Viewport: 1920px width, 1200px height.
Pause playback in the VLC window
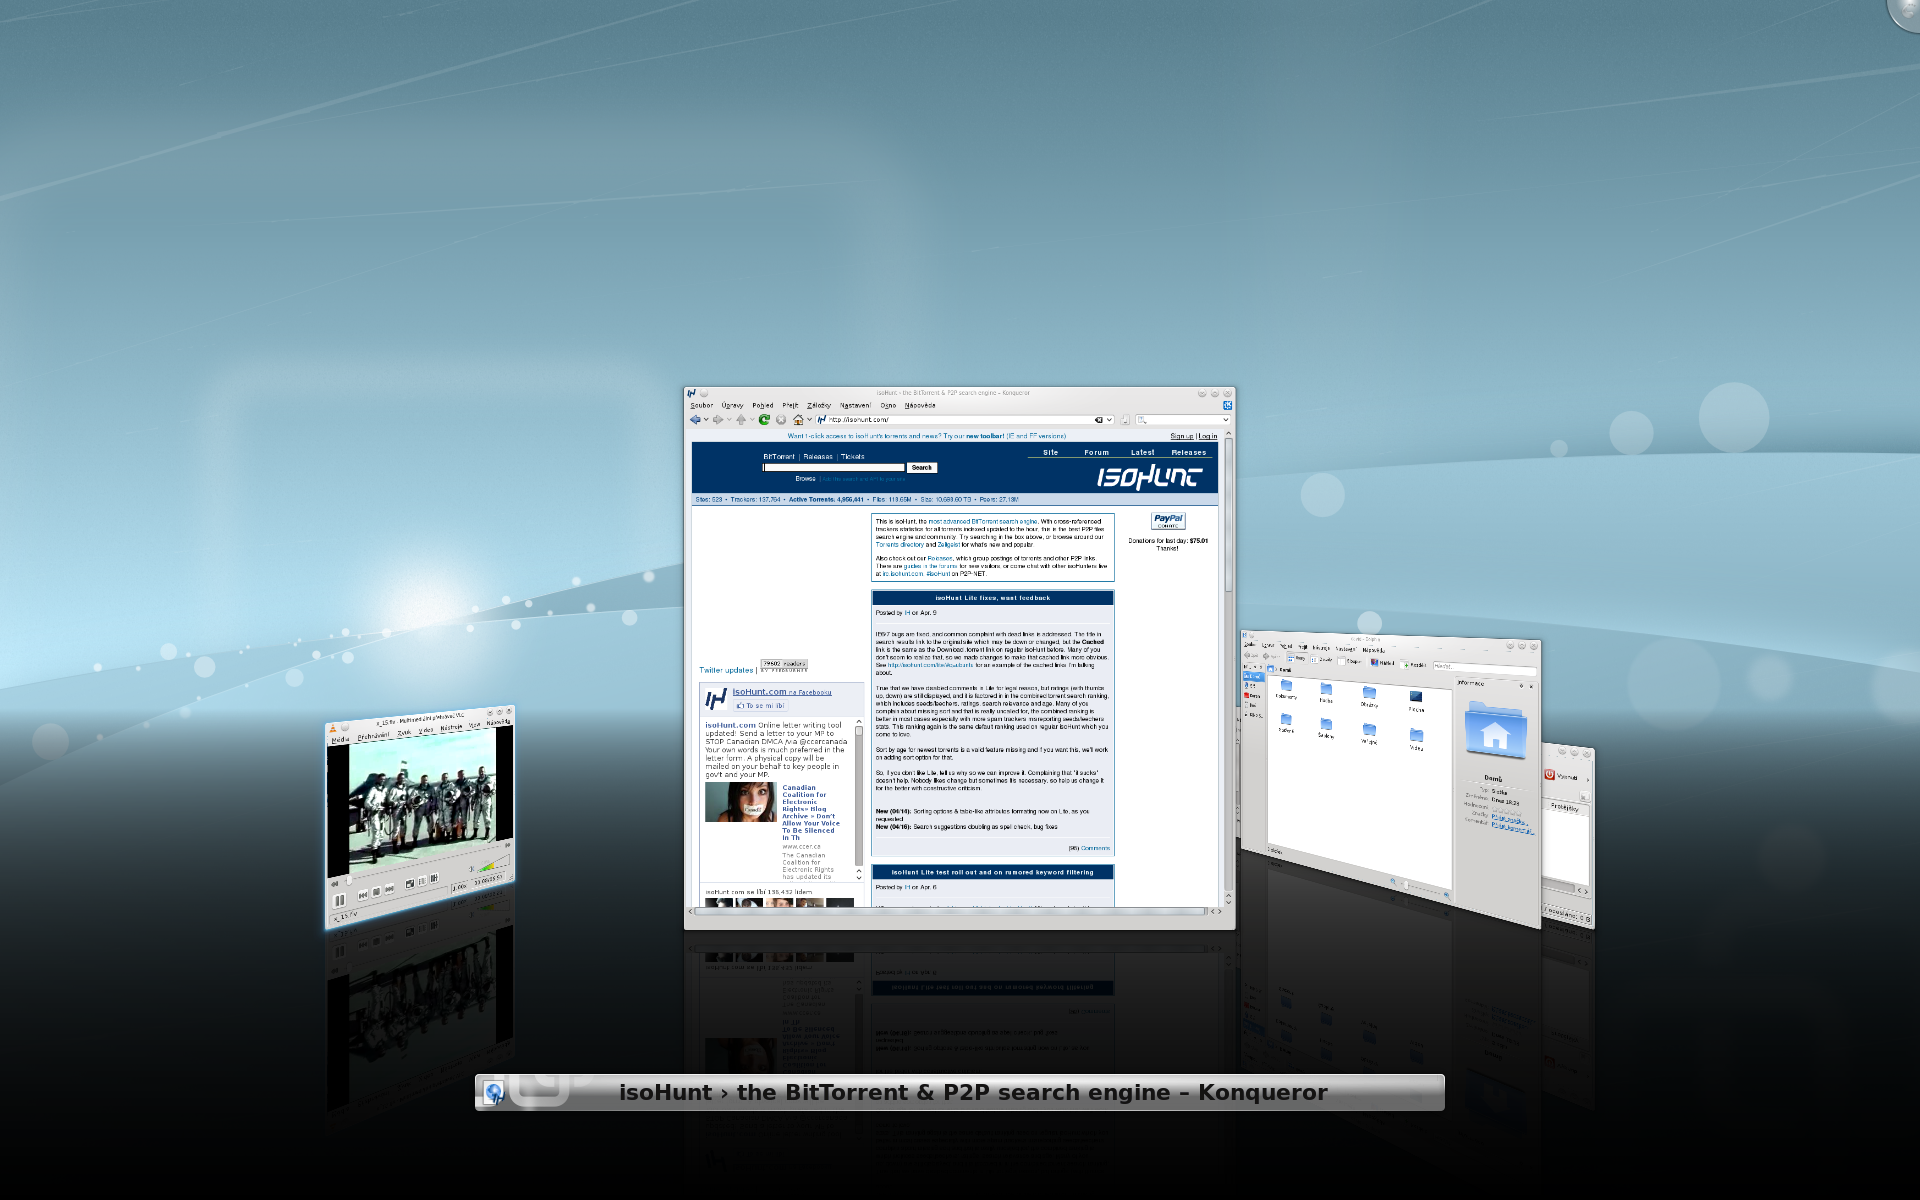click(x=339, y=900)
